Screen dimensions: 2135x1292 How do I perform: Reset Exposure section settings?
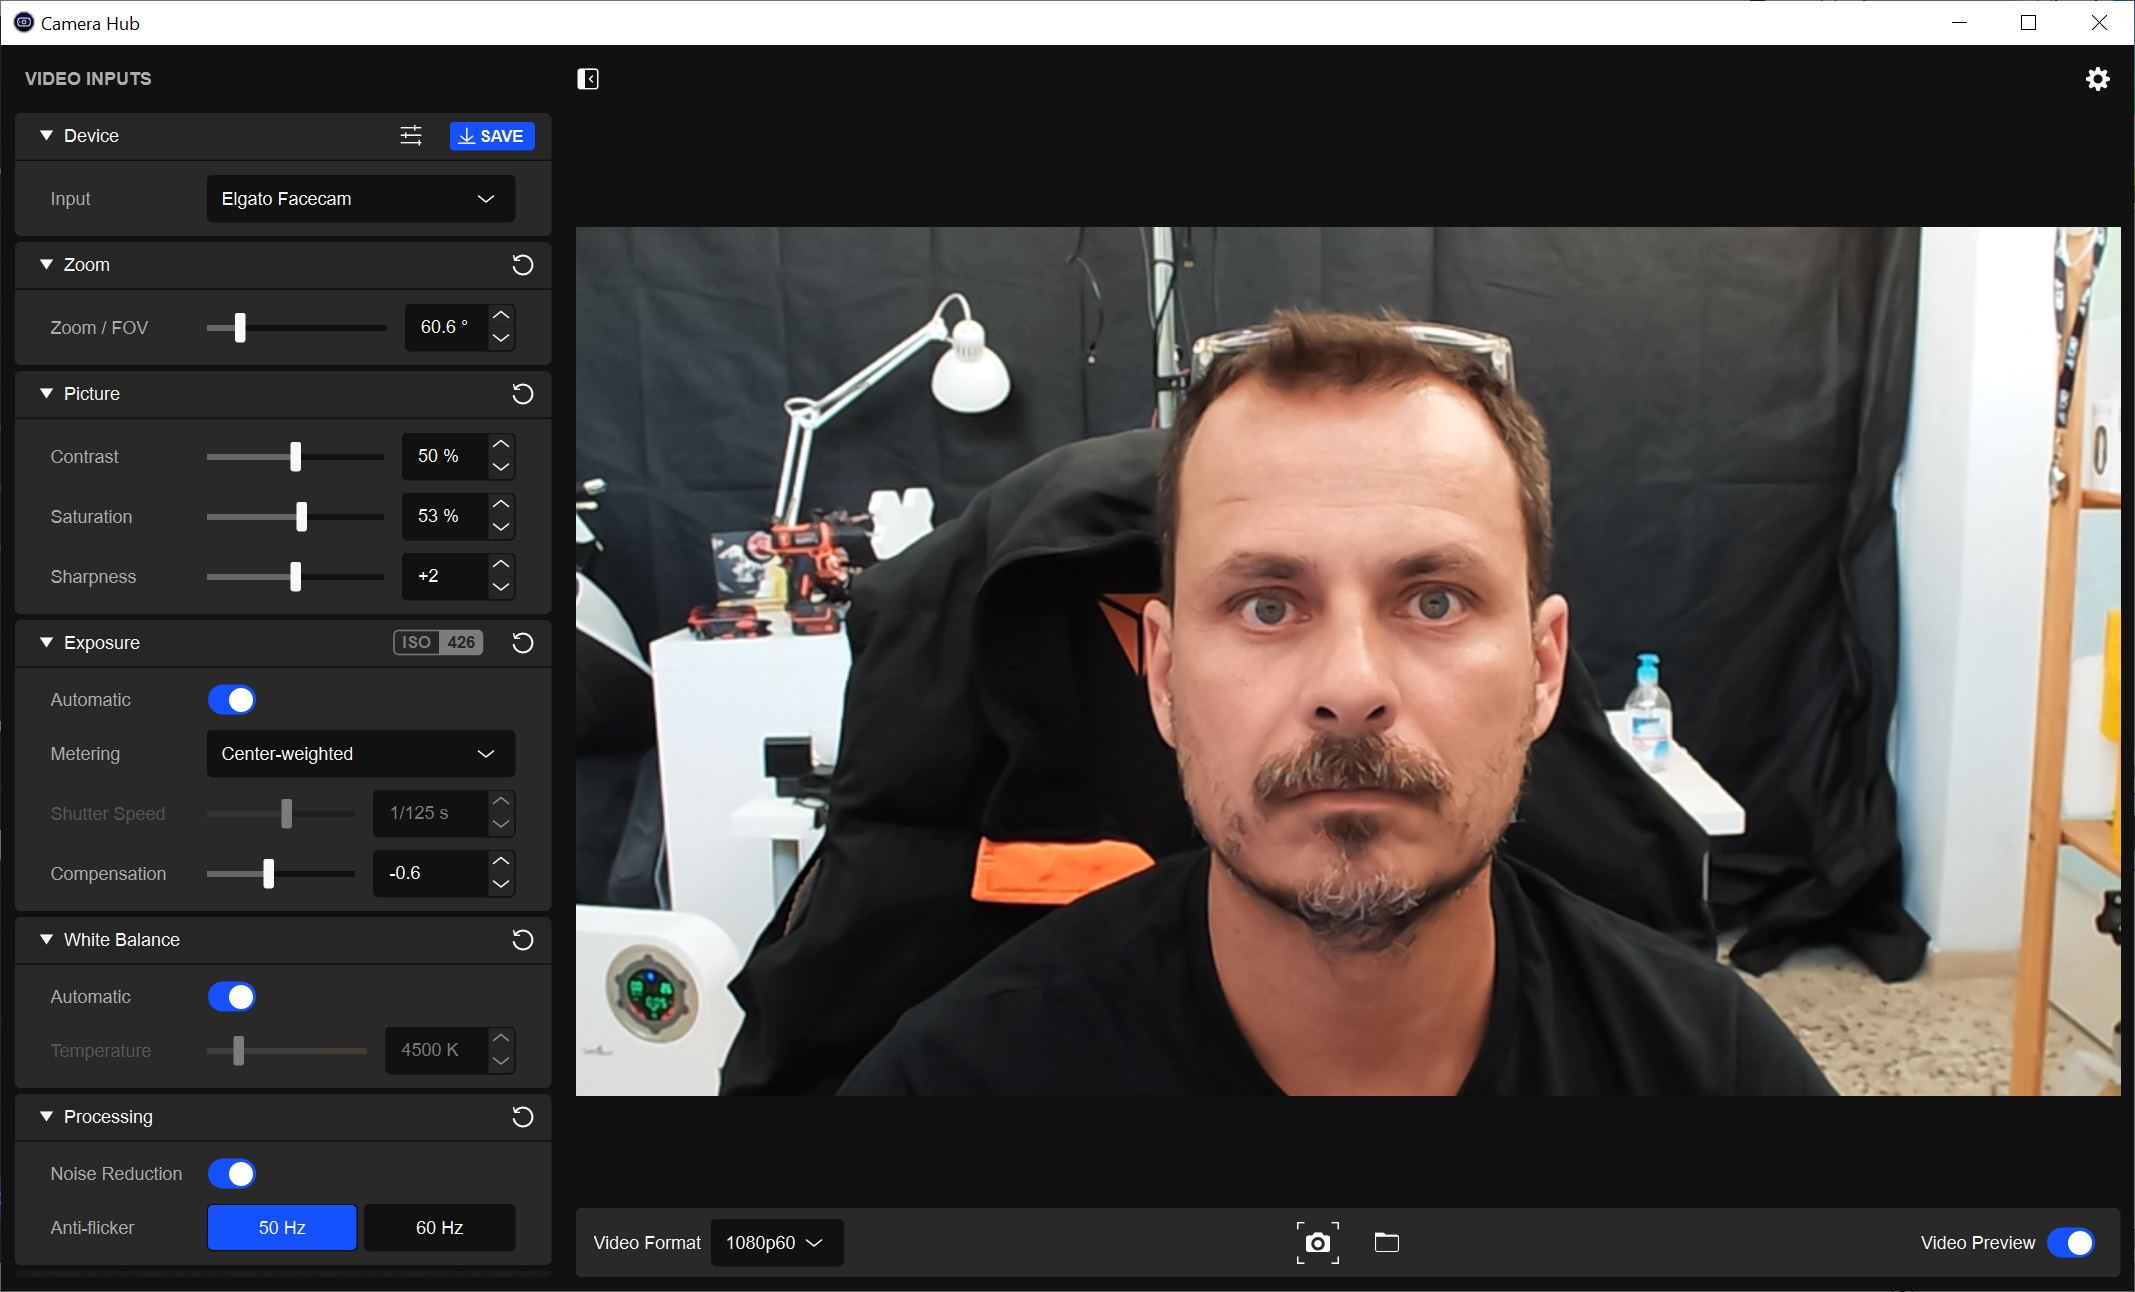[x=522, y=643]
